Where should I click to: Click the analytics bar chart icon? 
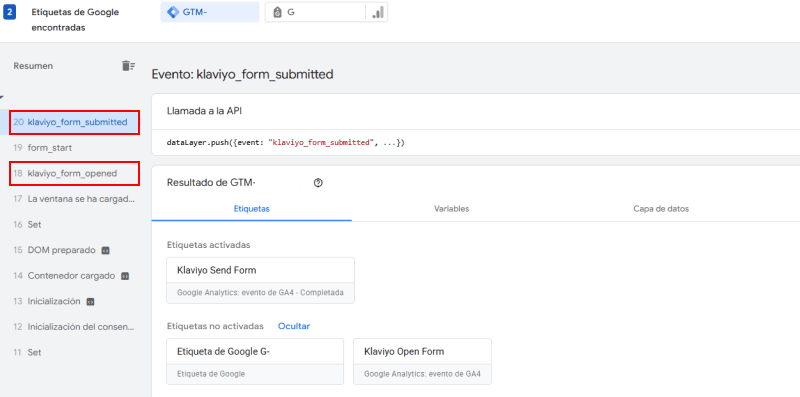378,13
